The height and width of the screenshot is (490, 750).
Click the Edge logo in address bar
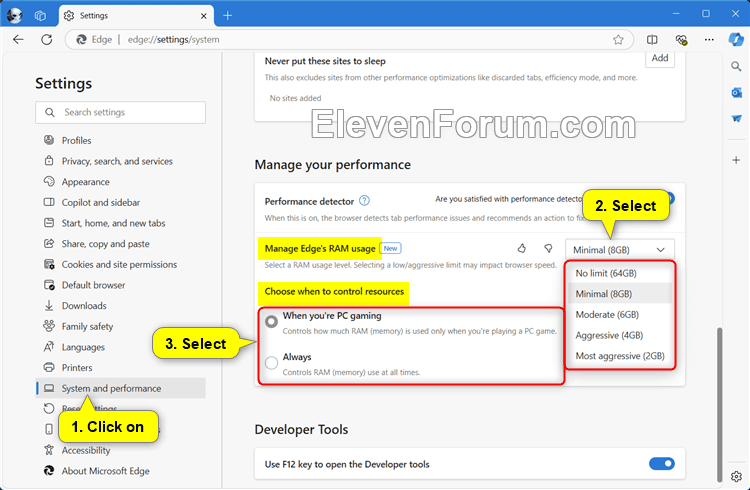[x=81, y=40]
